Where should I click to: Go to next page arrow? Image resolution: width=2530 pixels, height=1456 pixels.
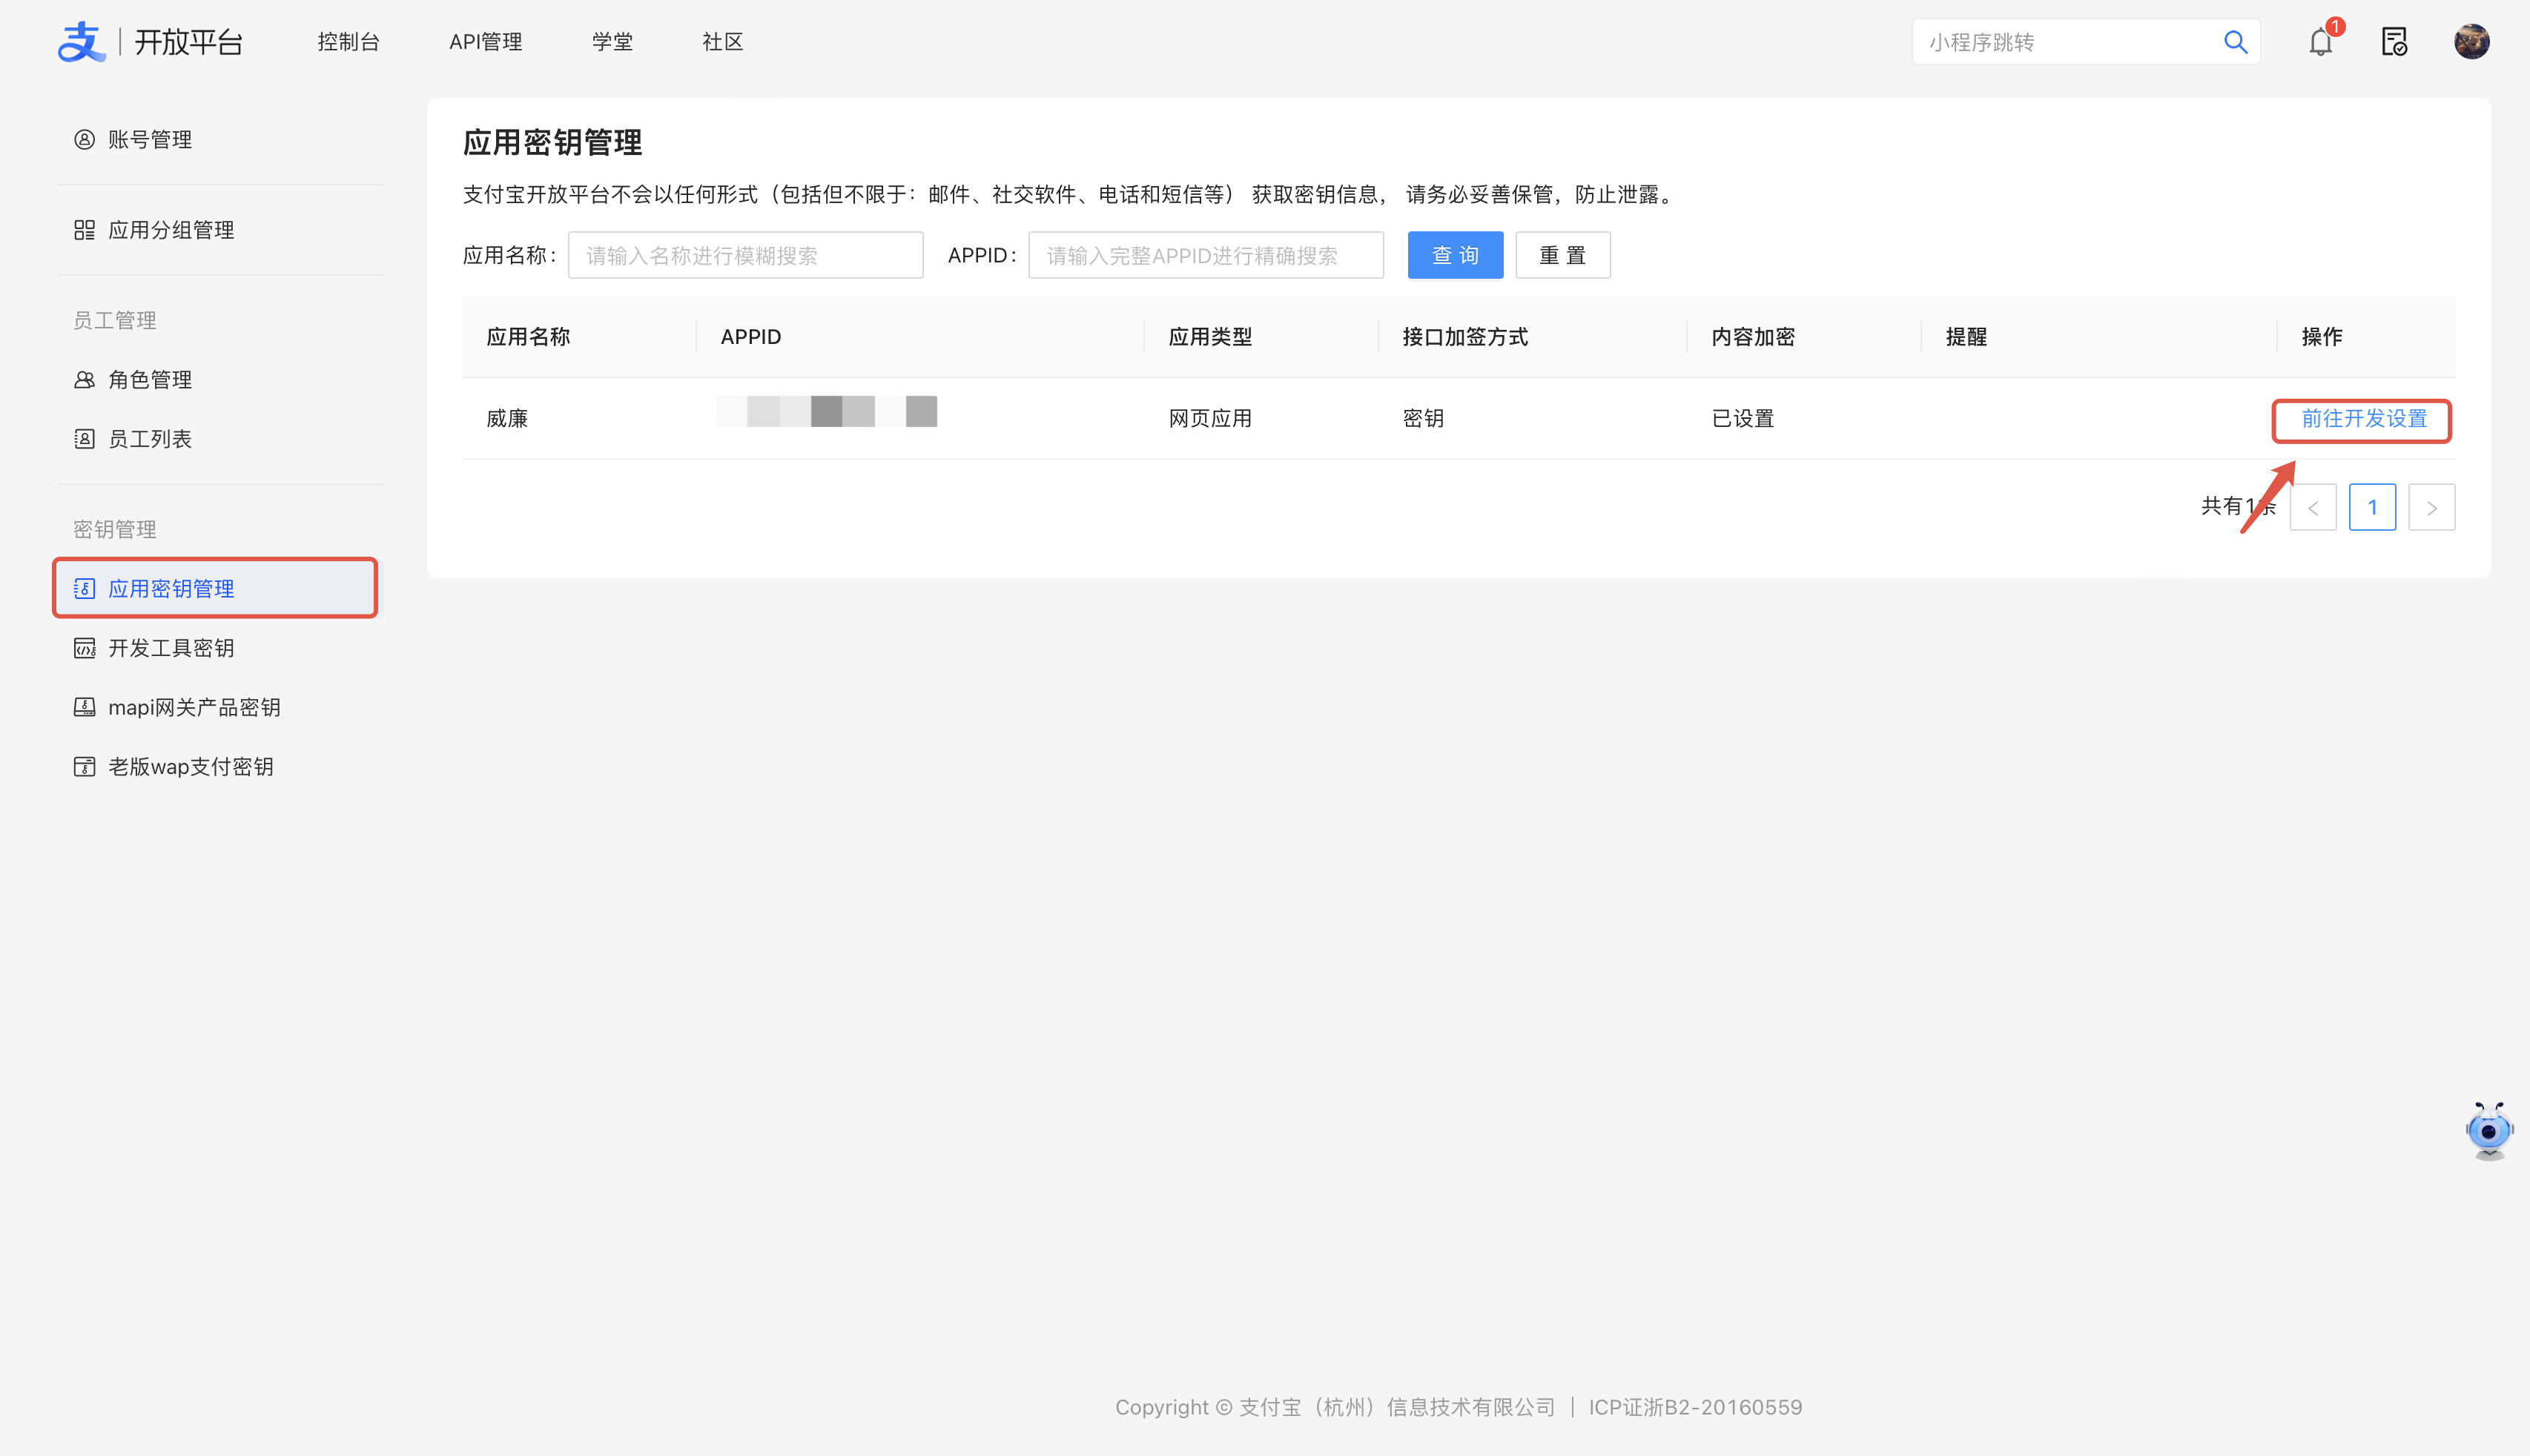(x=2432, y=508)
